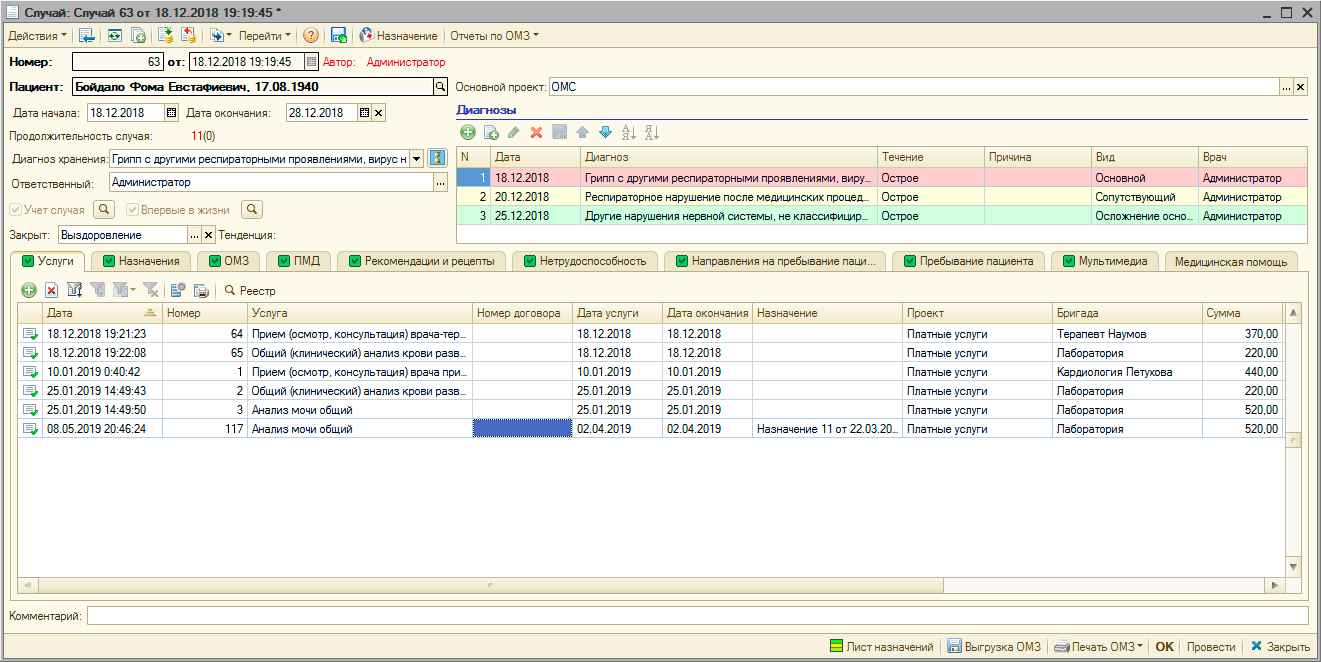Add a new service in the Услуги toolbar
Viewport: 1321px width, 662px height.
pos(29,290)
